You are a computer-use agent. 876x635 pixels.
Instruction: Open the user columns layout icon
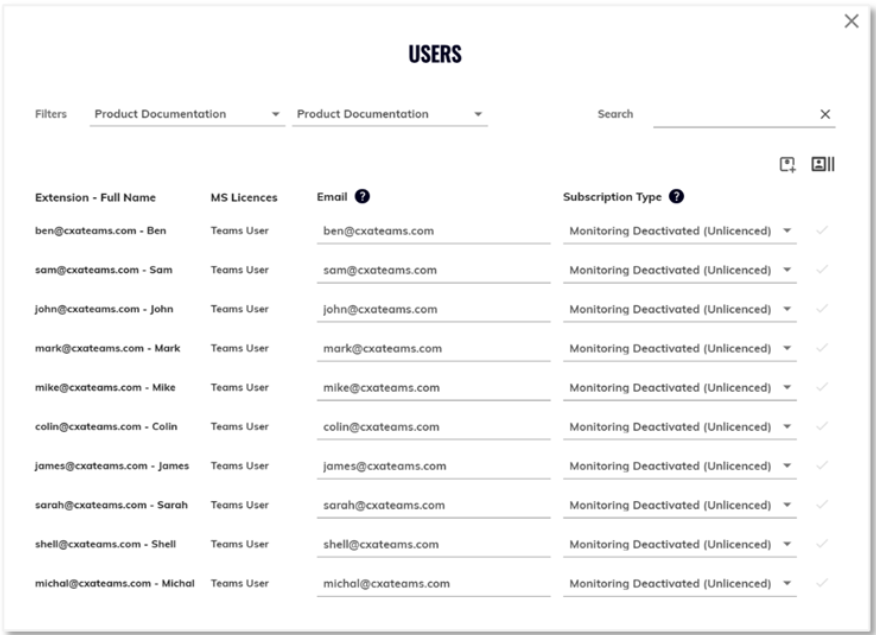tap(822, 164)
